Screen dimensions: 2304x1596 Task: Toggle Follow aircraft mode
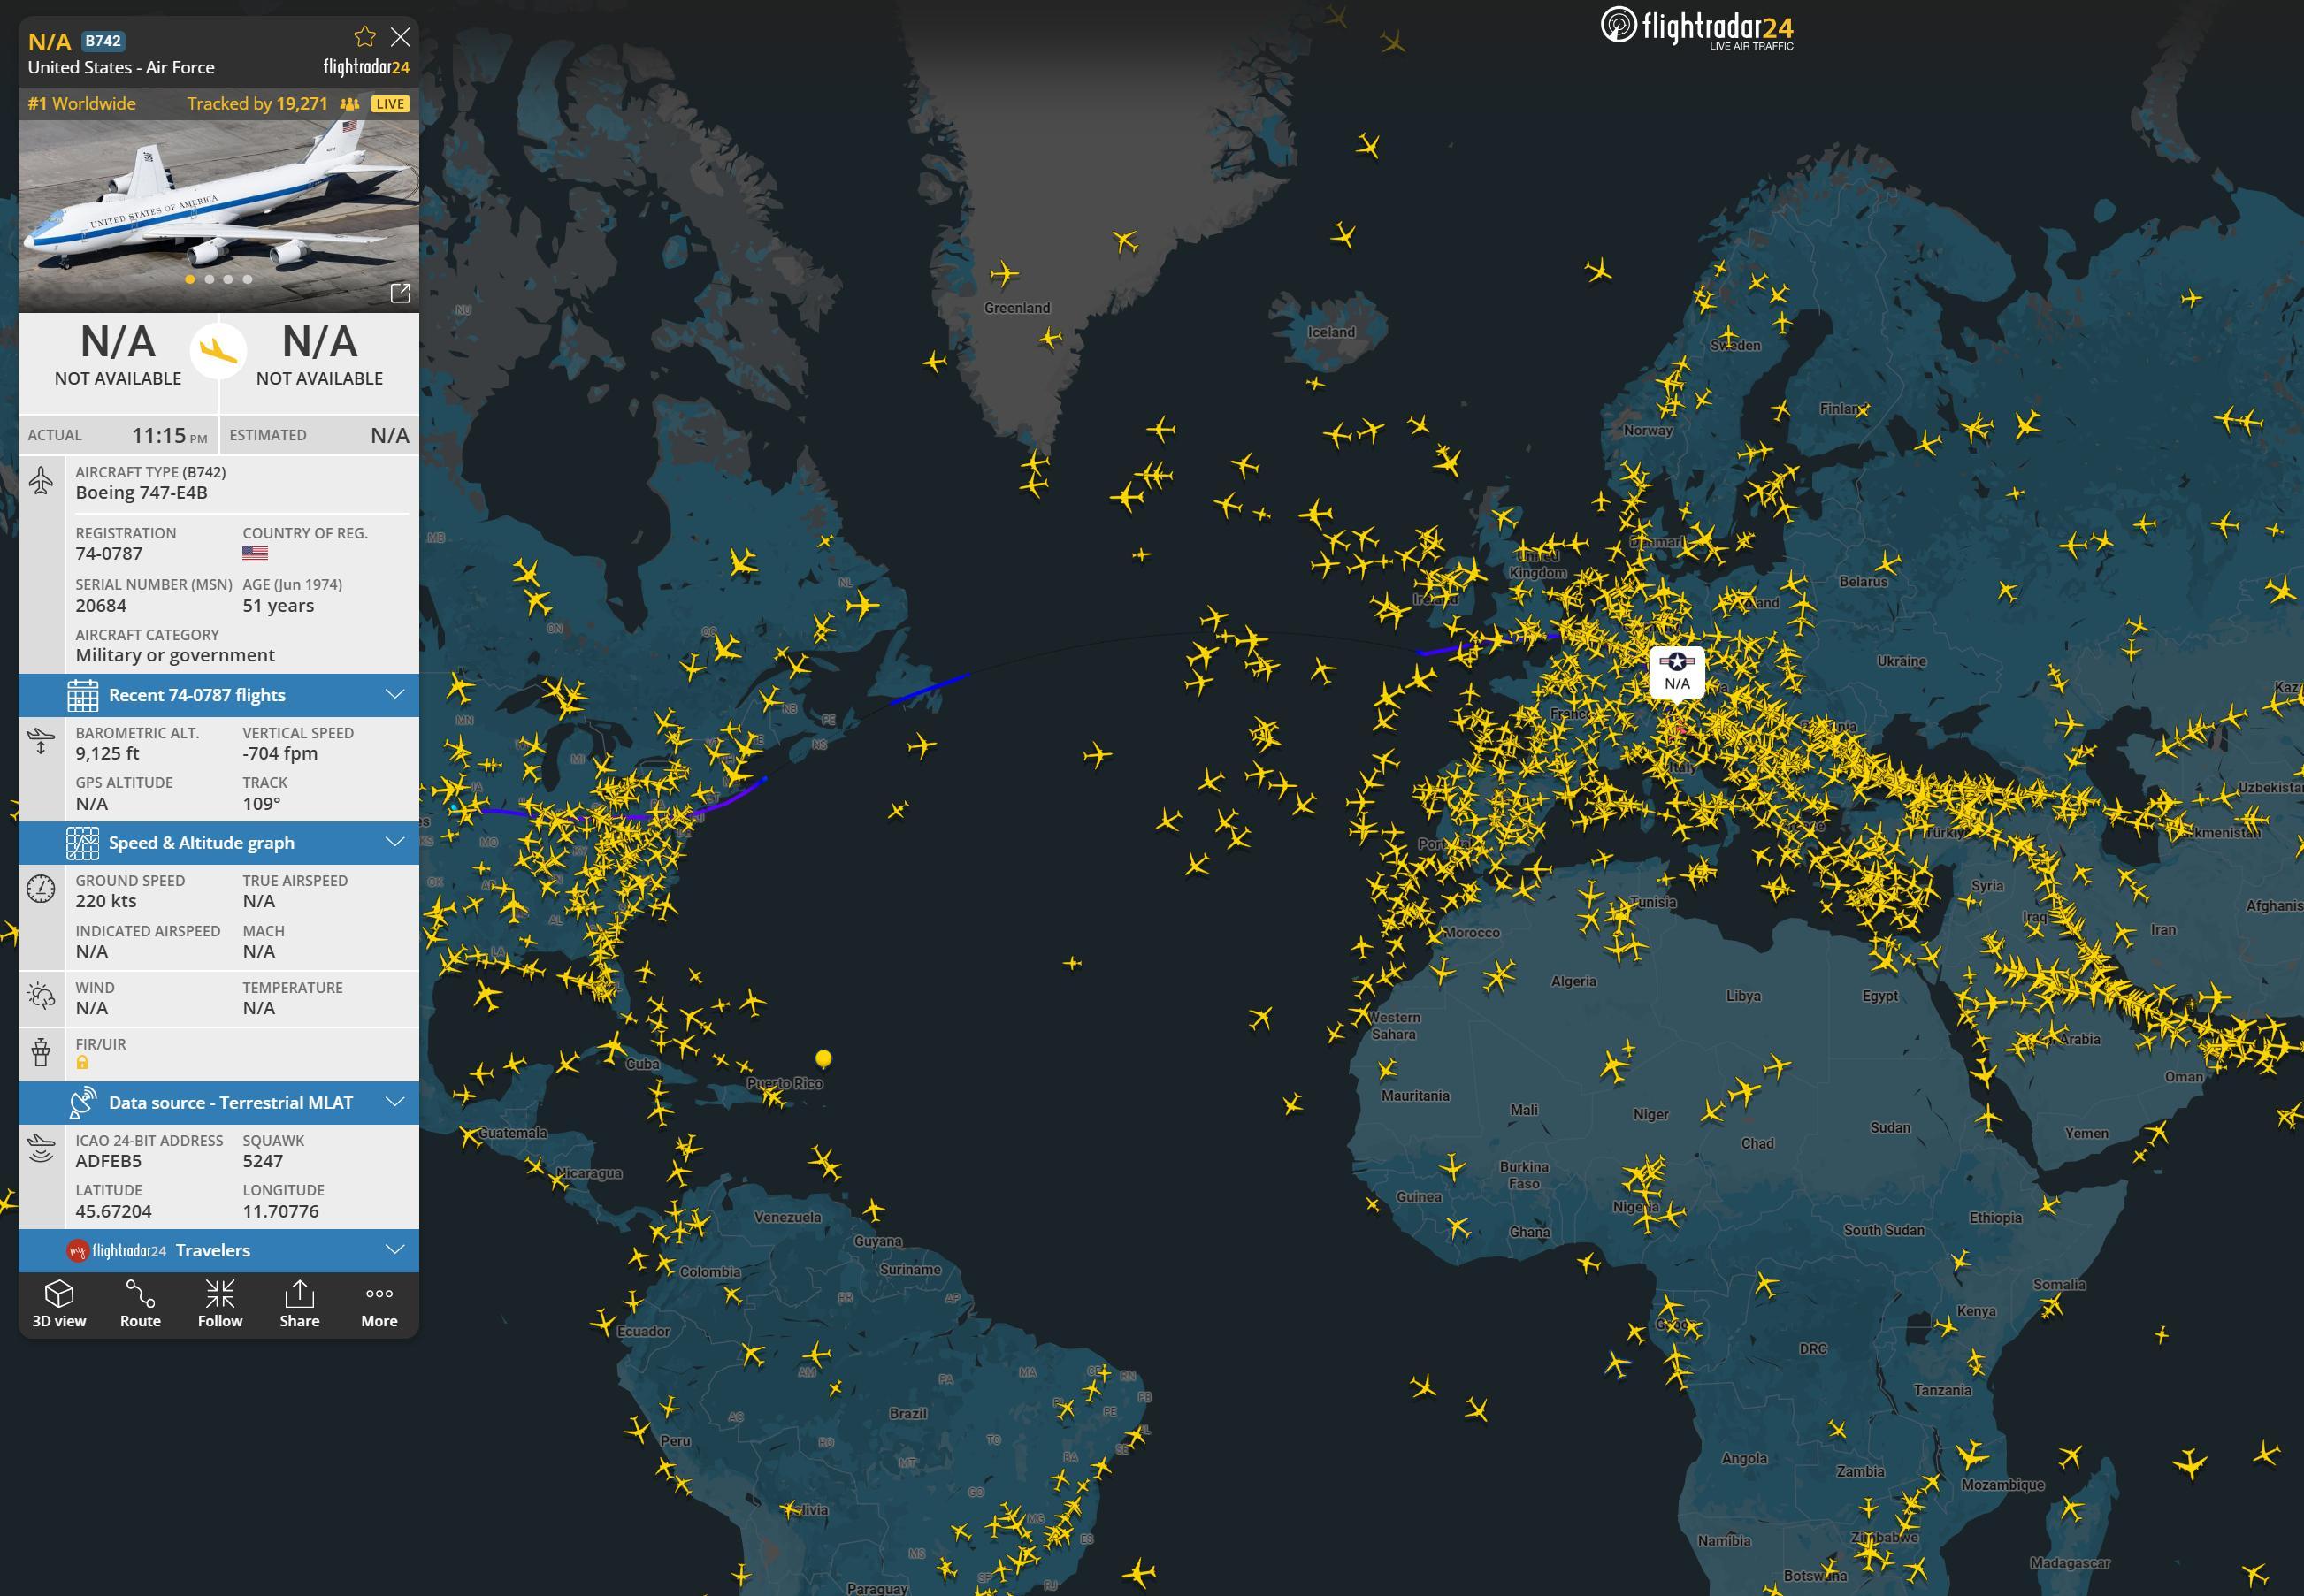pyautogui.click(x=220, y=1303)
